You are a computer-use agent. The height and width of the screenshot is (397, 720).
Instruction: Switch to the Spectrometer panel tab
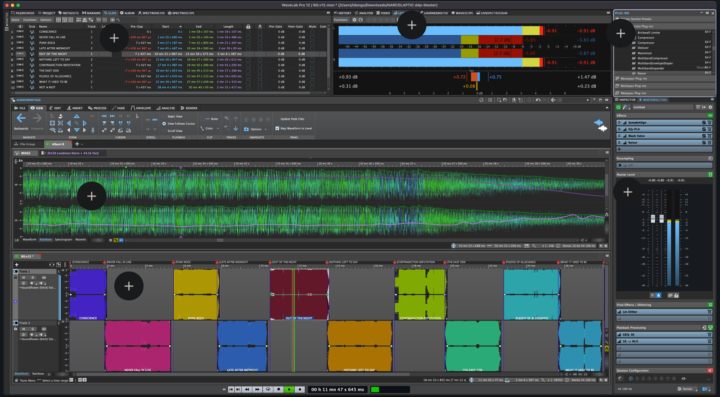pos(152,13)
